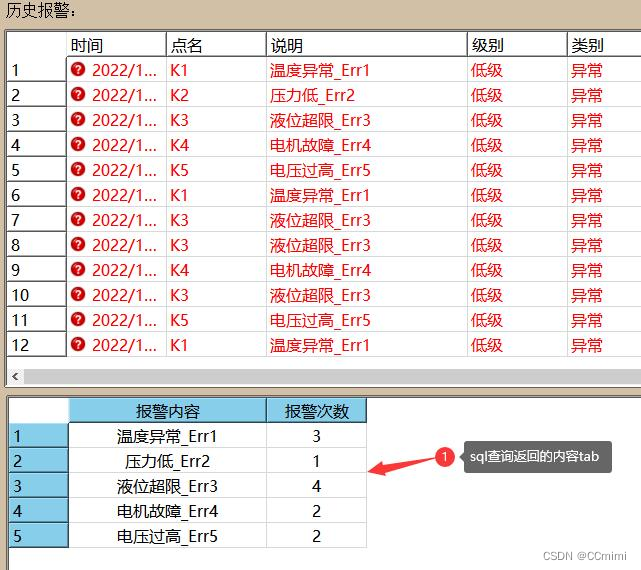
Task: Click the red alarm icon in history row 9
Action: [78, 269]
